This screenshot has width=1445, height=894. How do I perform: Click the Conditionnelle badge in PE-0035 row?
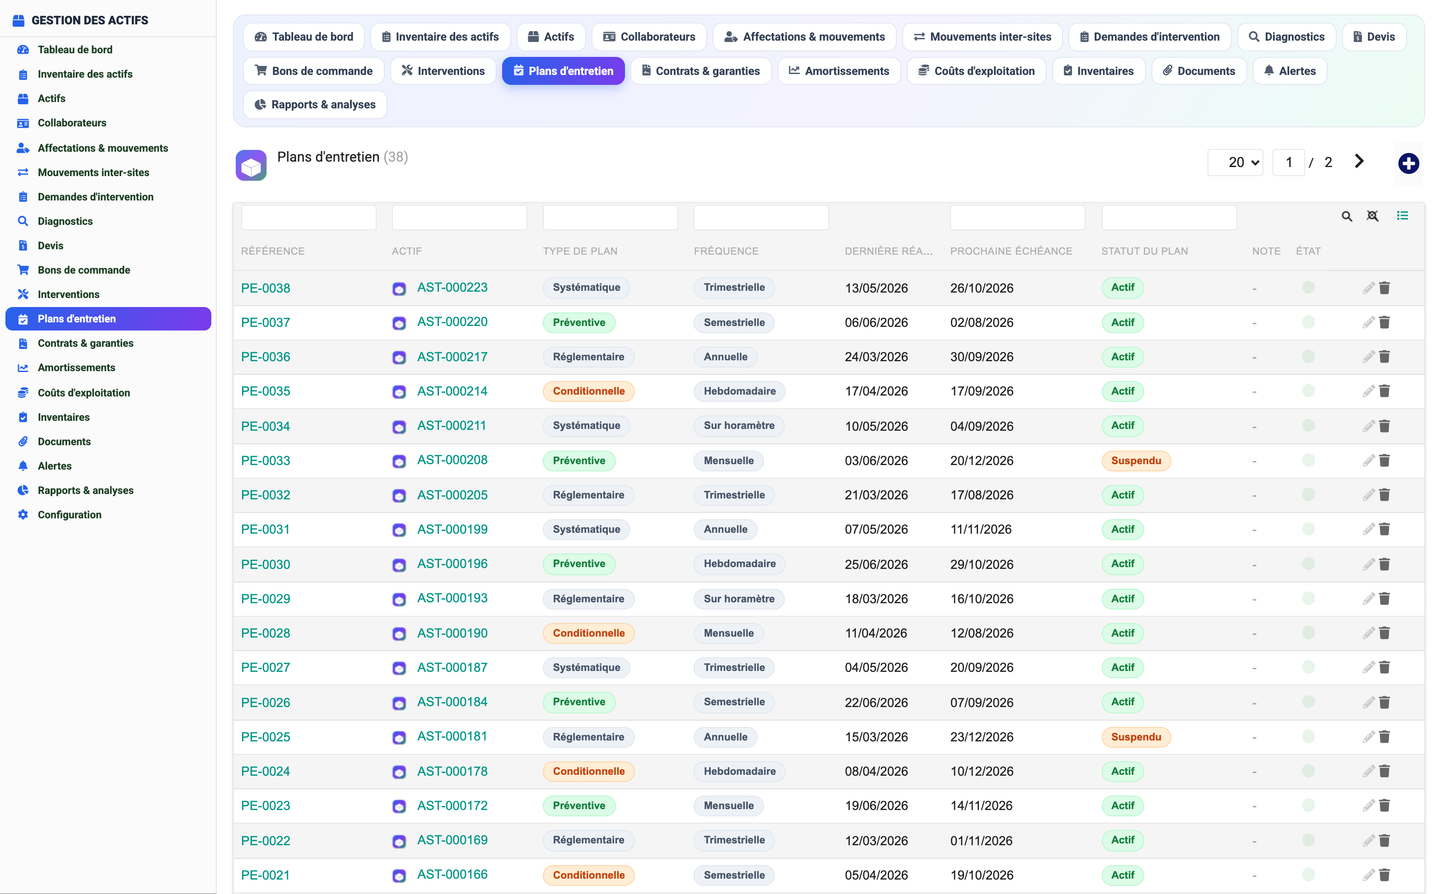(588, 391)
